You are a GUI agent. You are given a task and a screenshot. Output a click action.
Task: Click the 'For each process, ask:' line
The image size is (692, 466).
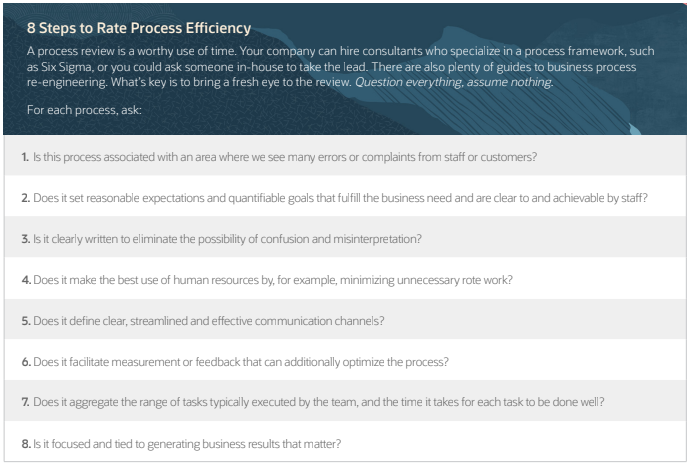[x=84, y=109]
